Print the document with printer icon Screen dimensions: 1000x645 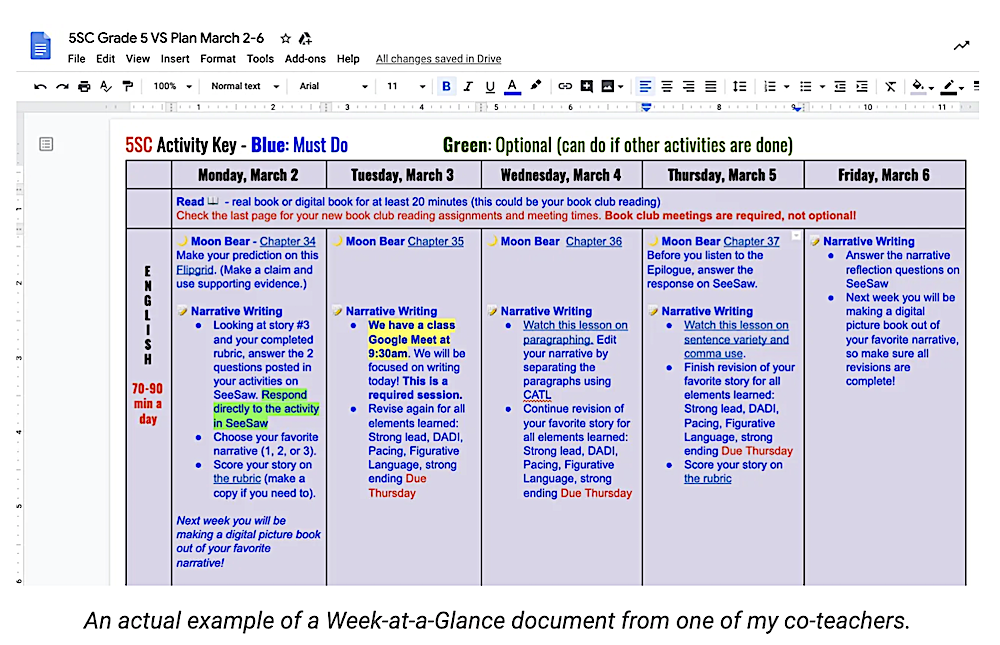pyautogui.click(x=84, y=86)
